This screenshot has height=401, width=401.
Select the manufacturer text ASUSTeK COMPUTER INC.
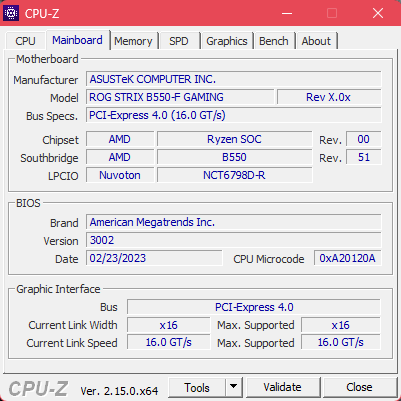153,79
